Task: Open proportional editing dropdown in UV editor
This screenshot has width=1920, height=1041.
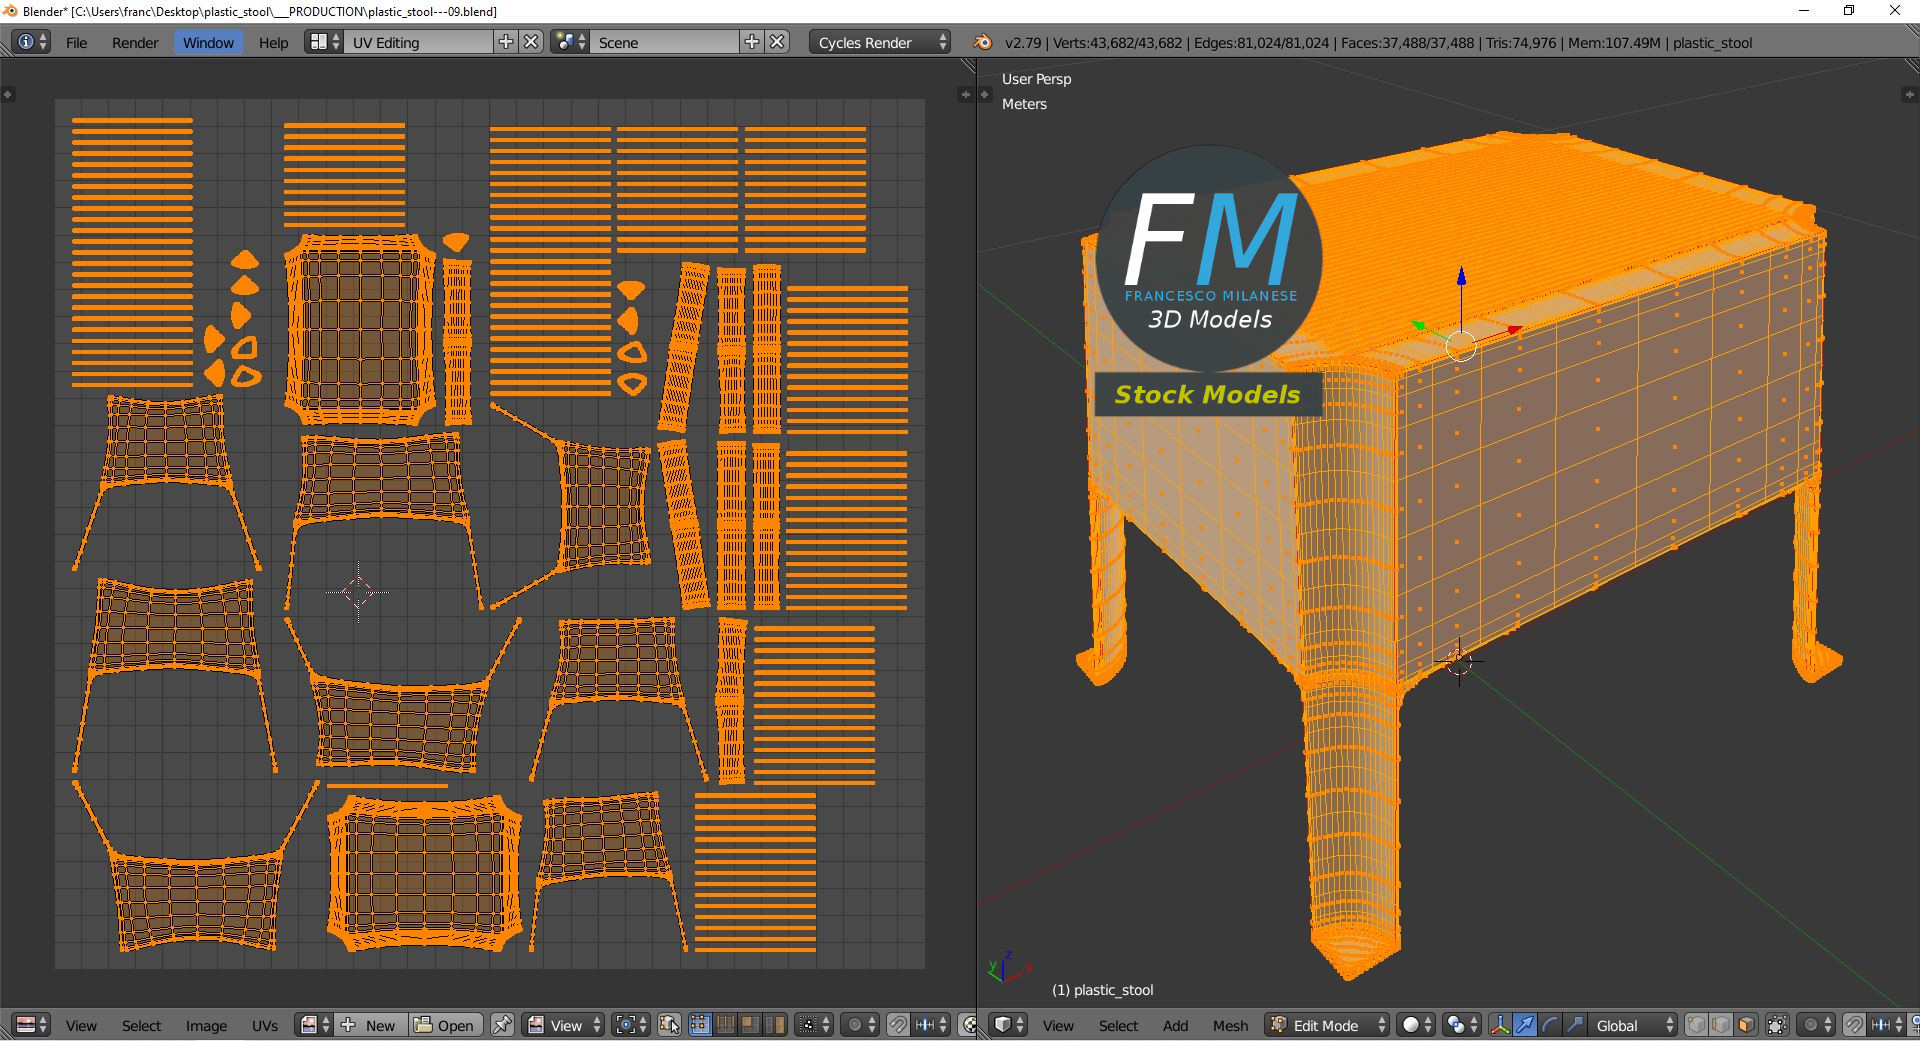Action: (859, 1025)
